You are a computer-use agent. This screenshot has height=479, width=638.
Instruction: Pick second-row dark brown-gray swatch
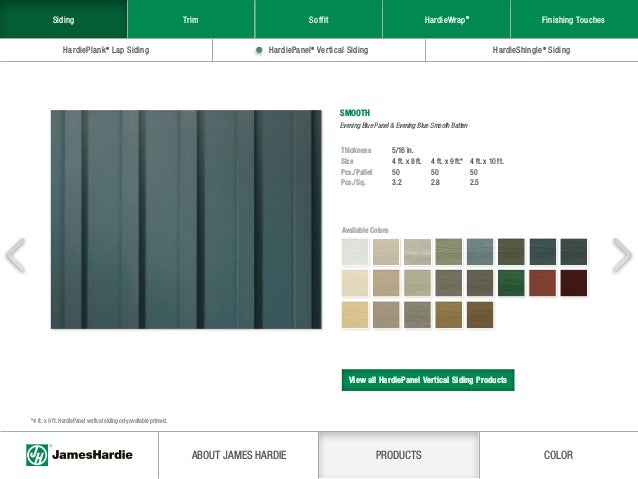coord(480,283)
